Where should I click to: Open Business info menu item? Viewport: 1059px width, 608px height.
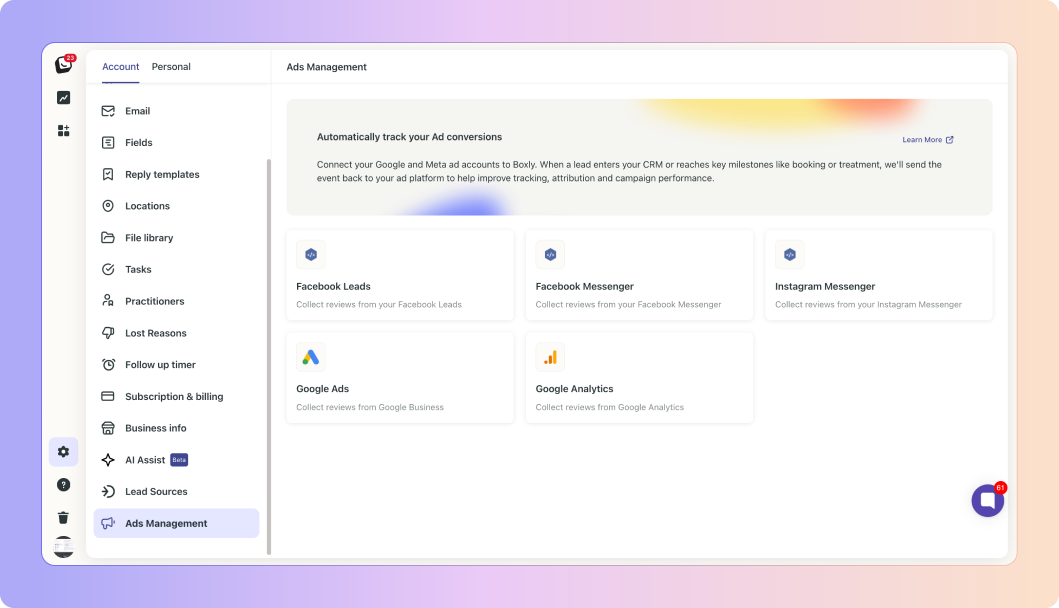coord(176,428)
